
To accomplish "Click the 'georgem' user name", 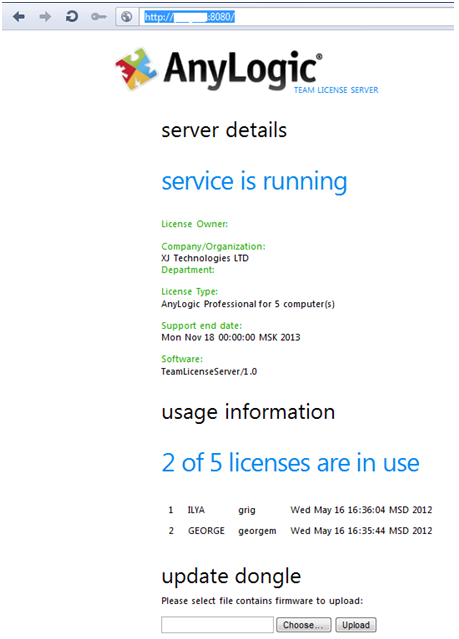I will 257,531.
